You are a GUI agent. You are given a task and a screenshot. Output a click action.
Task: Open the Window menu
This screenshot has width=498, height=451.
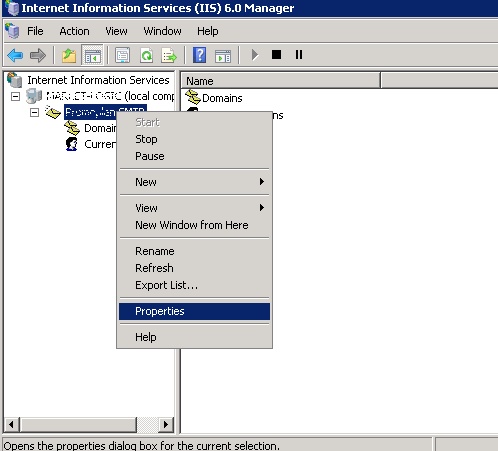pyautogui.click(x=162, y=31)
